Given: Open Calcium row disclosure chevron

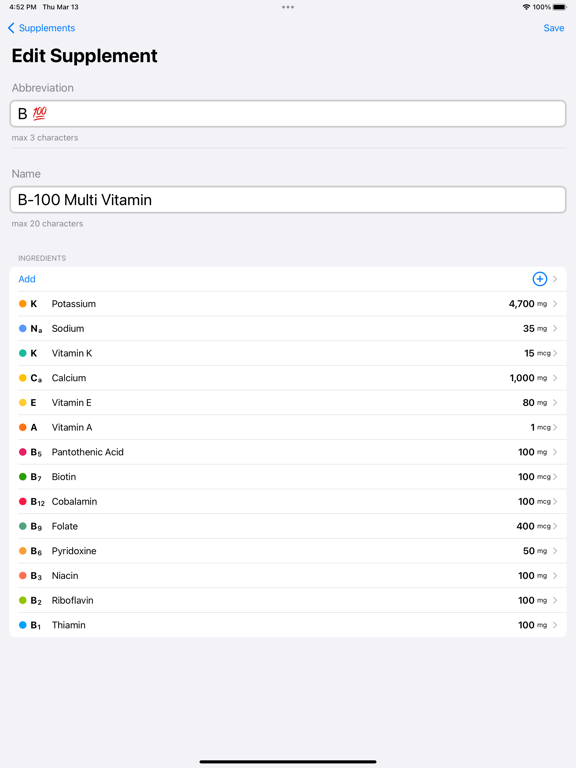Looking at the screenshot, I should coord(555,378).
